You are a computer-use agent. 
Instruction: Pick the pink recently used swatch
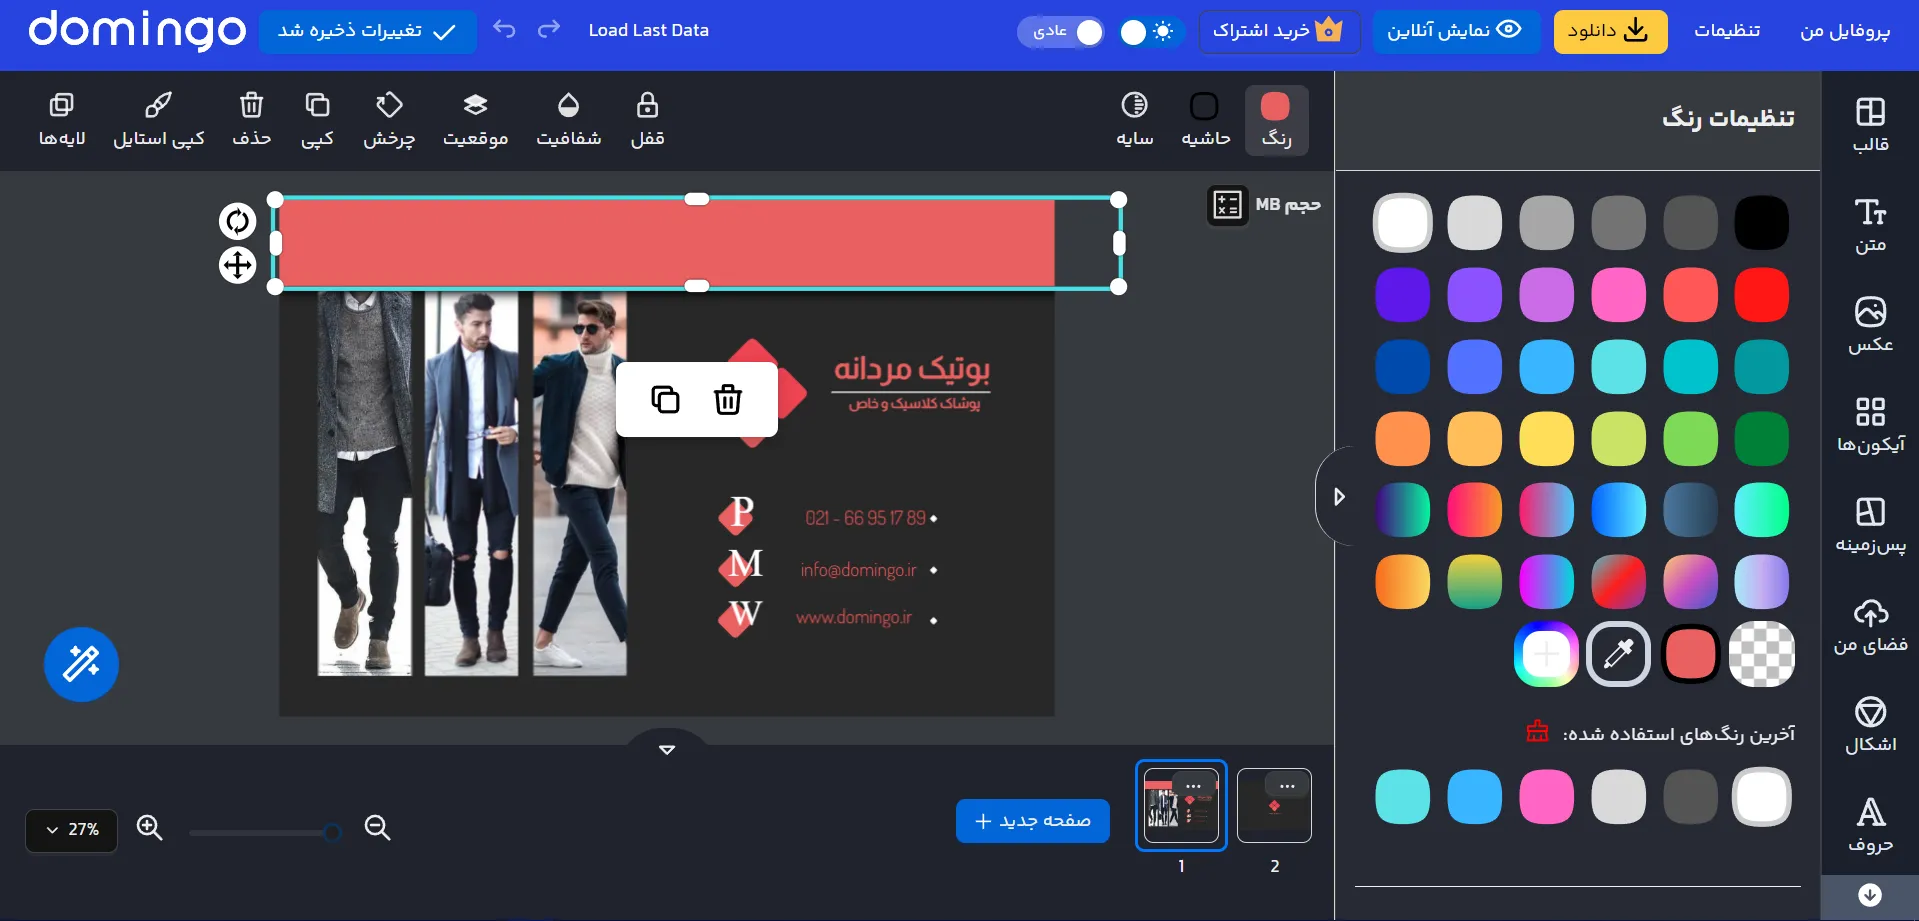[x=1546, y=796]
